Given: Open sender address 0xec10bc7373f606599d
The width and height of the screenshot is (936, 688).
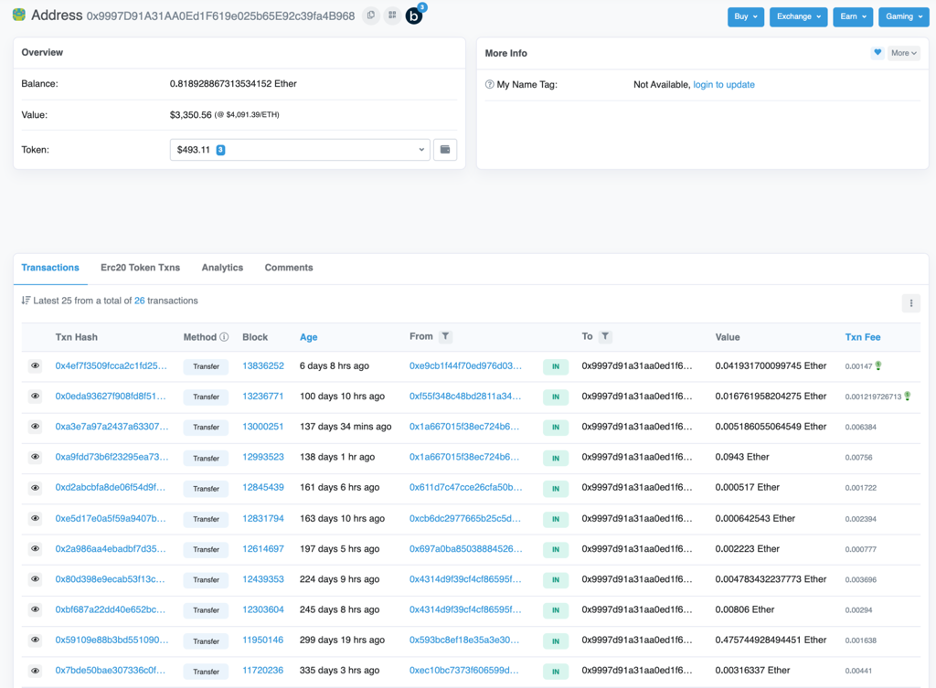Looking at the screenshot, I should point(464,671).
